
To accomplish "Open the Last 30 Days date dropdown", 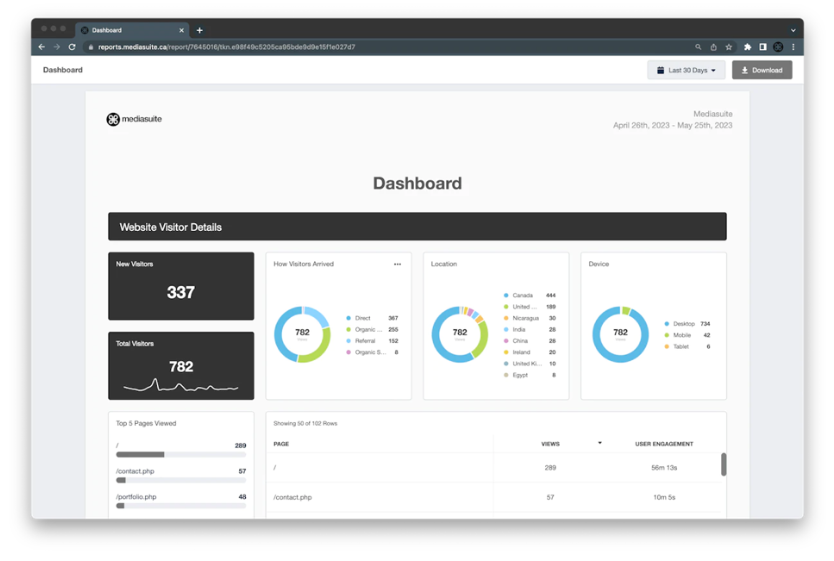I will pos(686,70).
